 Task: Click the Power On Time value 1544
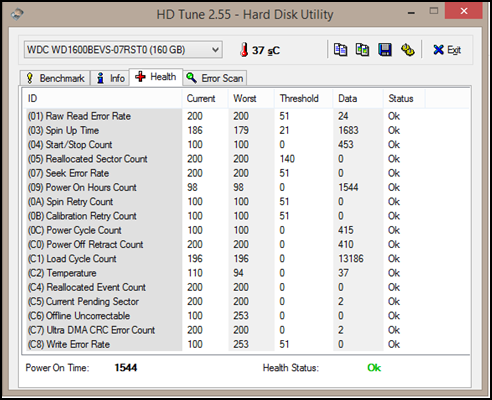pyautogui.click(x=126, y=368)
